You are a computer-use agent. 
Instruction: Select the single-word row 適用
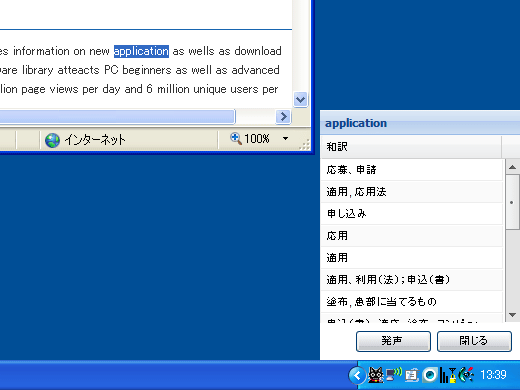(412, 258)
